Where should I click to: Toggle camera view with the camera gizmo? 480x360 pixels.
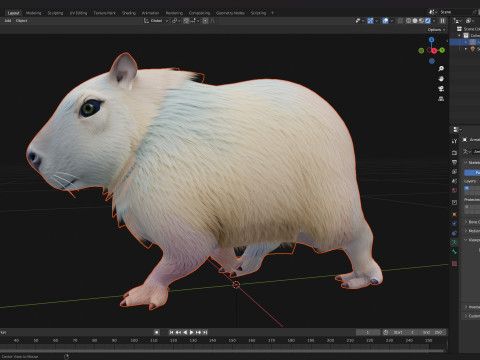[x=441, y=89]
